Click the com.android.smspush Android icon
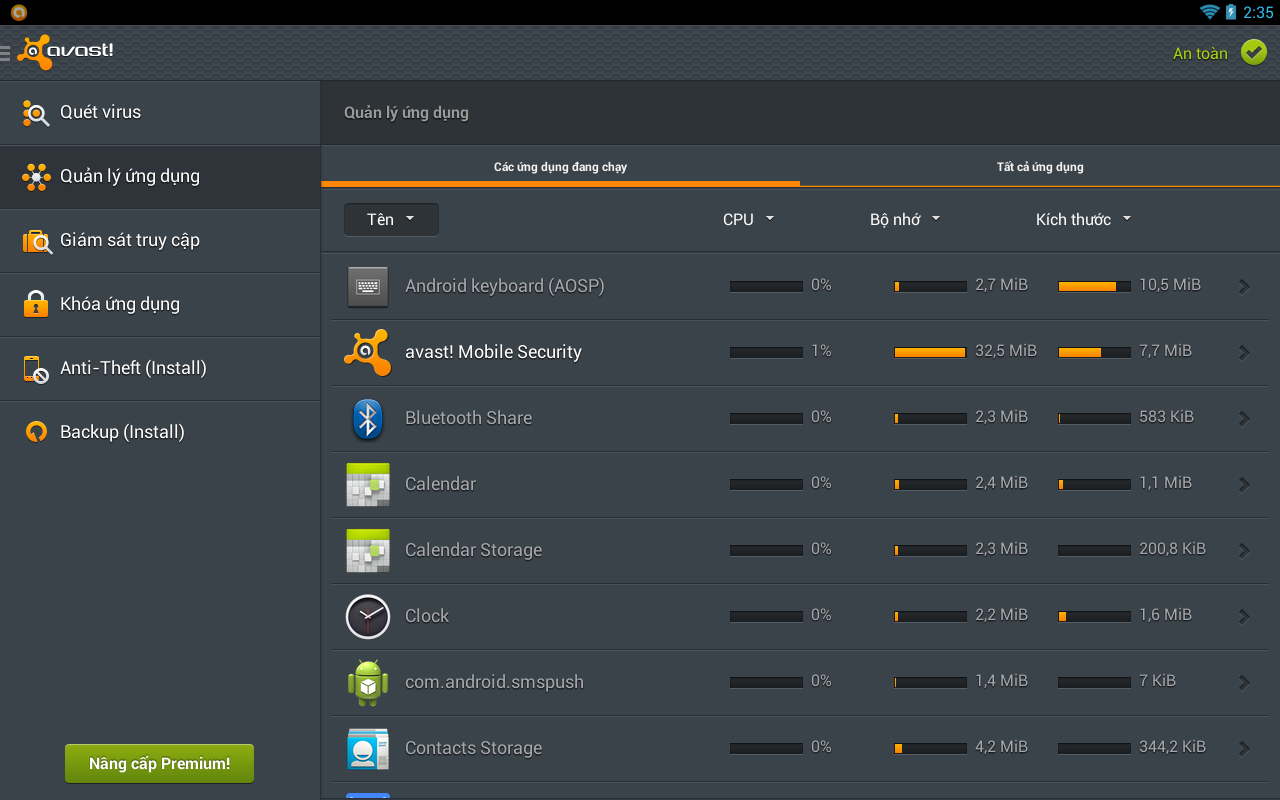1280x800 pixels. (x=367, y=682)
